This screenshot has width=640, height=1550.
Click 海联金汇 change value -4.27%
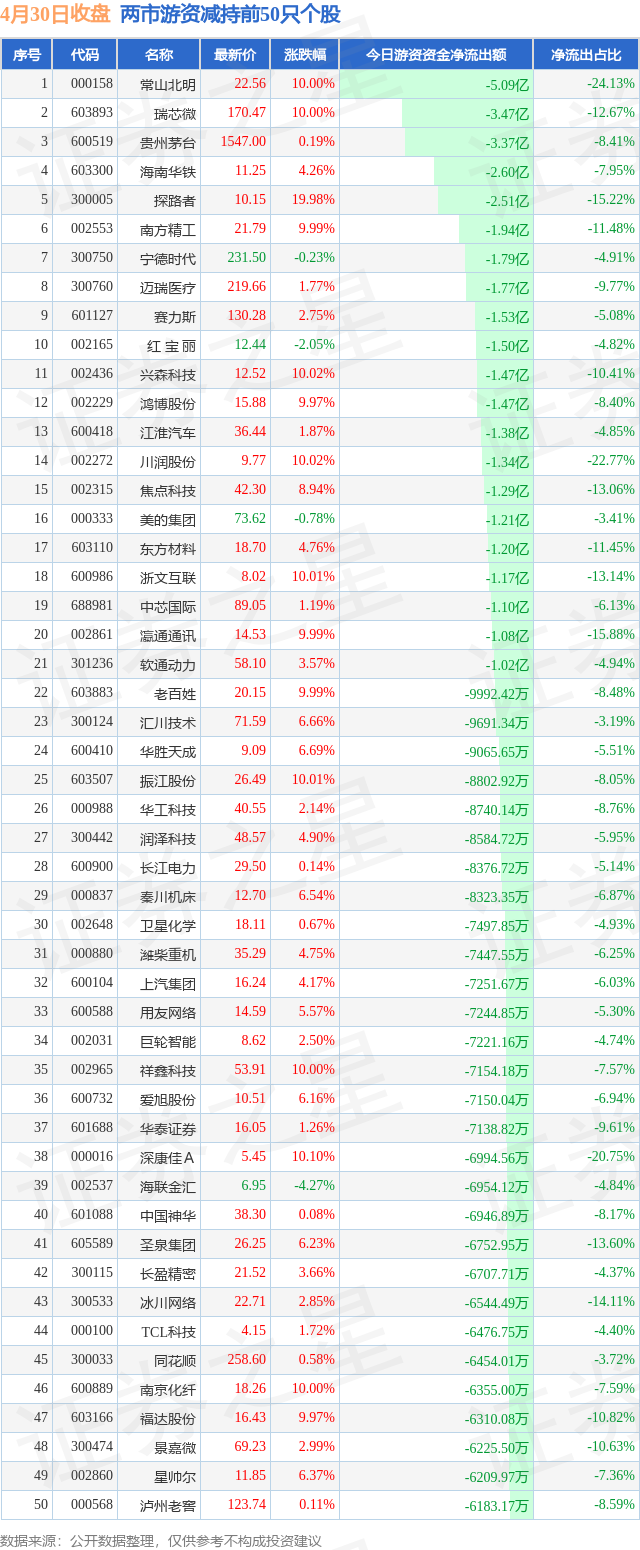click(316, 1185)
